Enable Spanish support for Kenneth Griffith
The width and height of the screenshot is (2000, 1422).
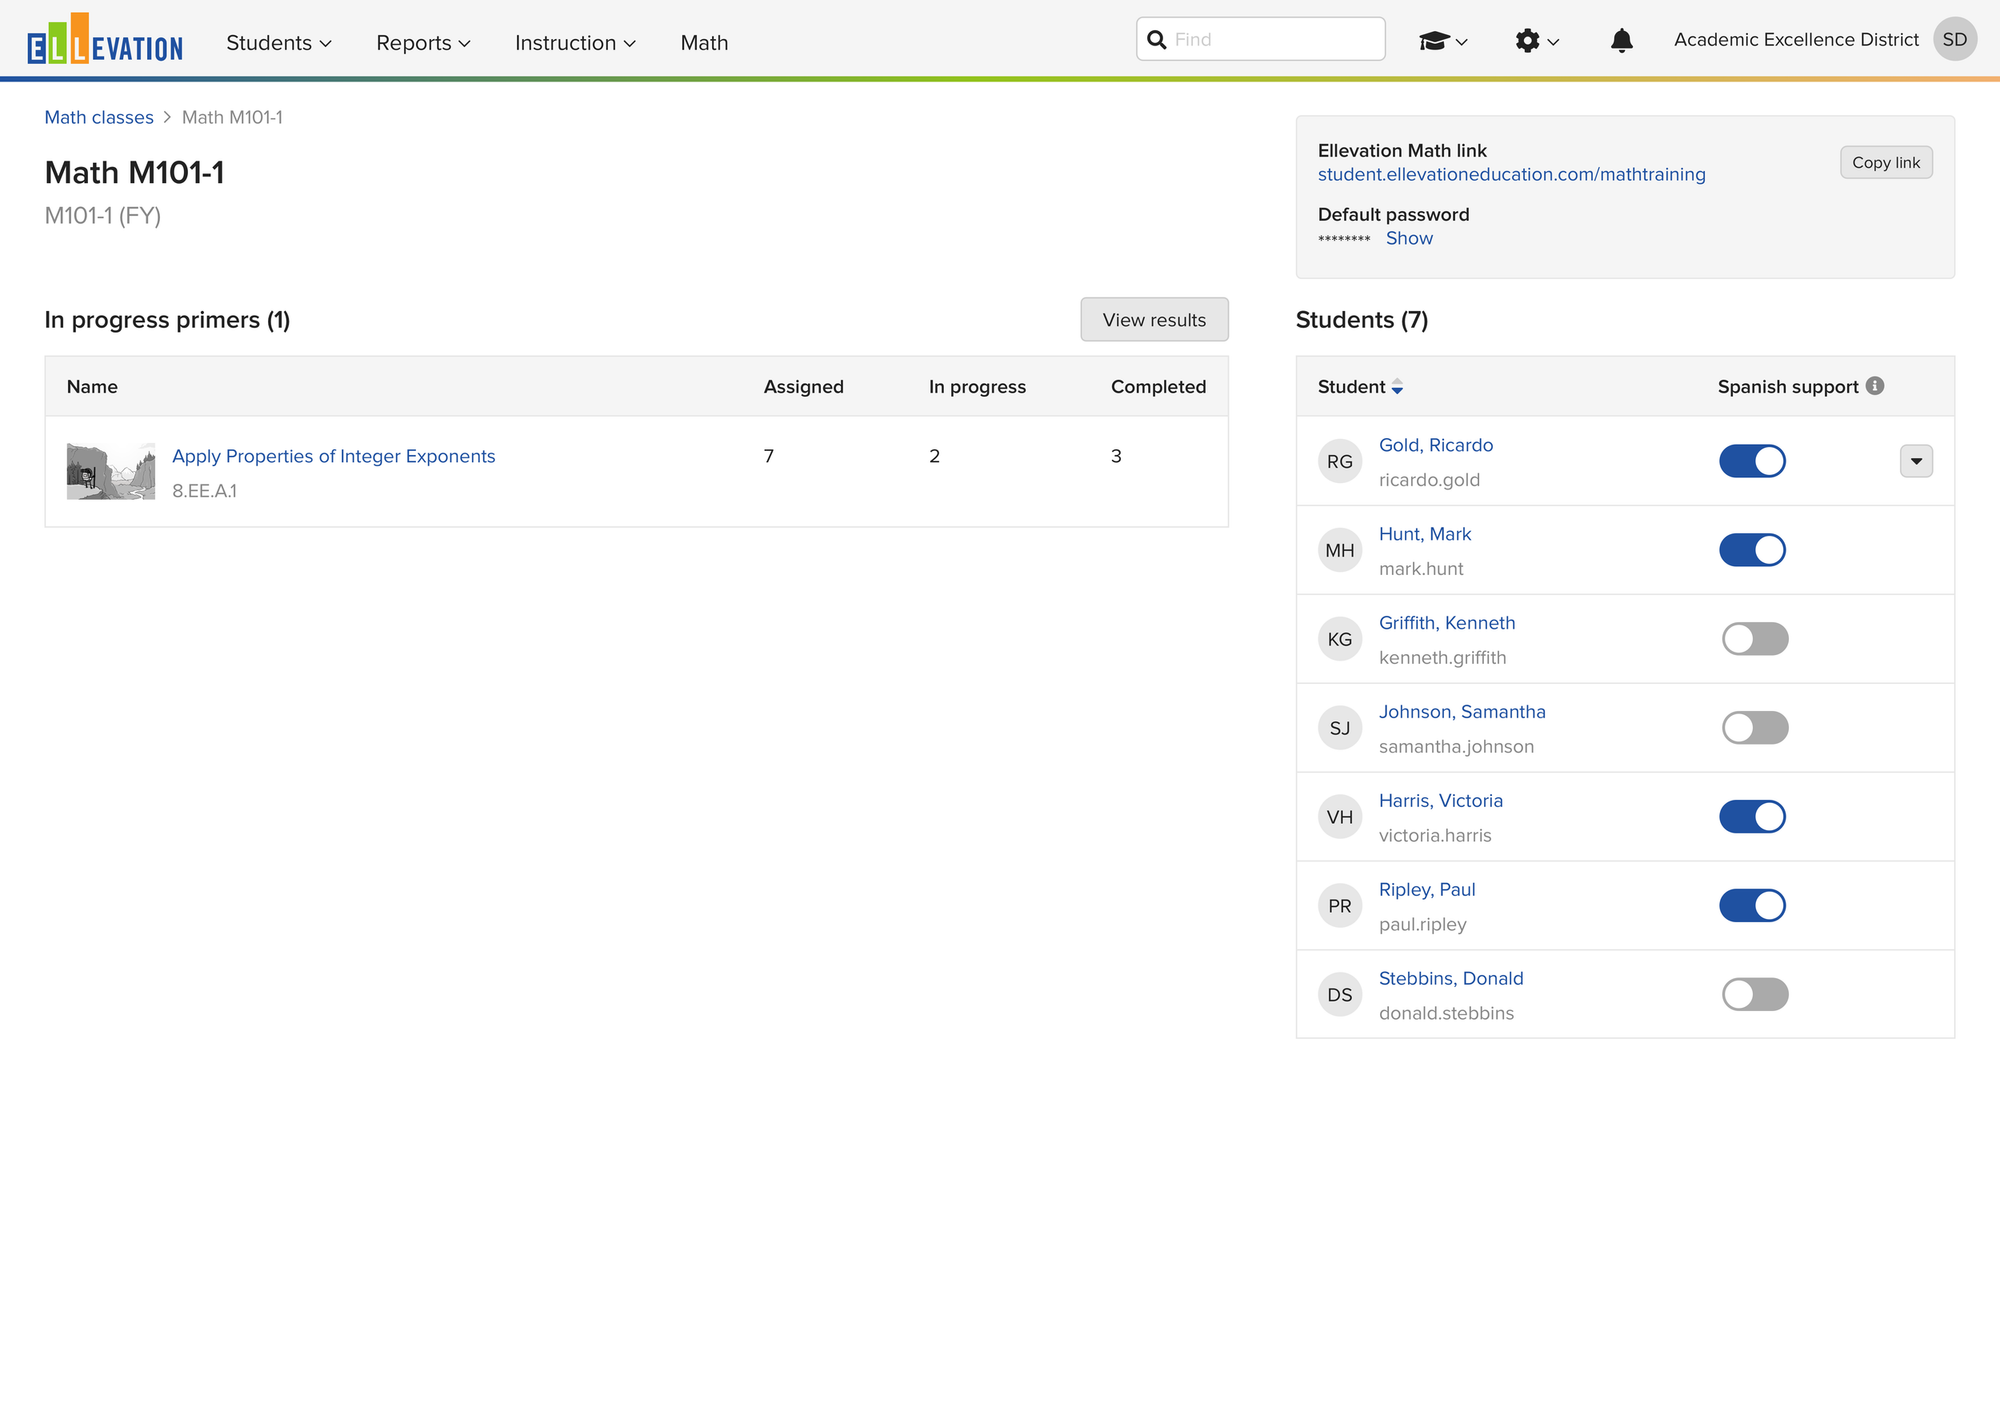pyautogui.click(x=1754, y=639)
